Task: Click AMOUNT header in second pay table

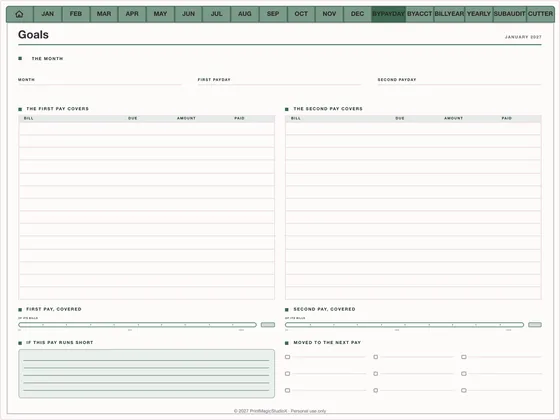Action: pos(454,118)
